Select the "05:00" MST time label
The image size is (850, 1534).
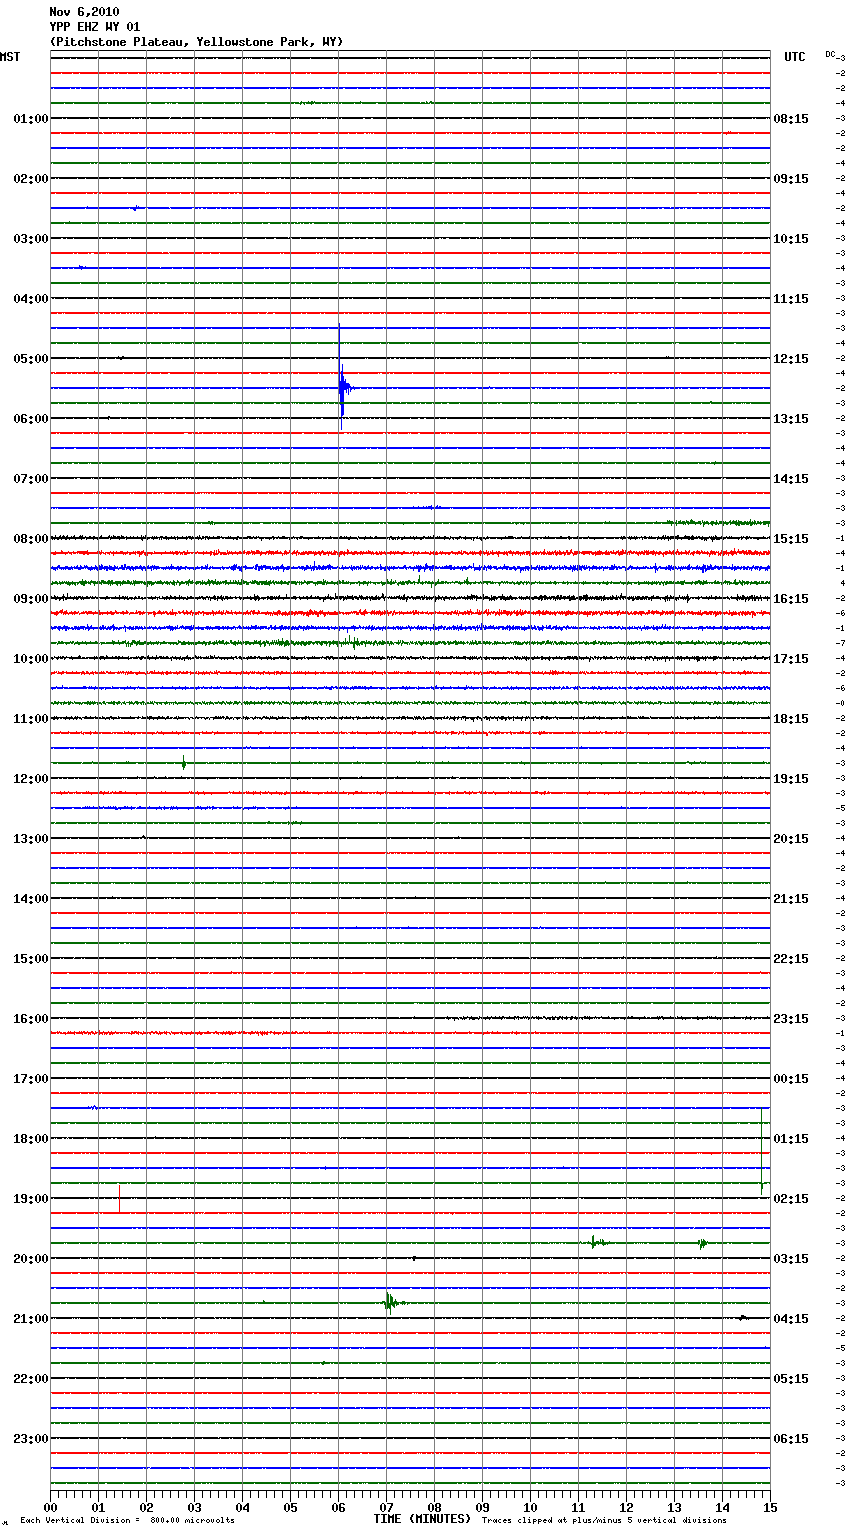31,359
